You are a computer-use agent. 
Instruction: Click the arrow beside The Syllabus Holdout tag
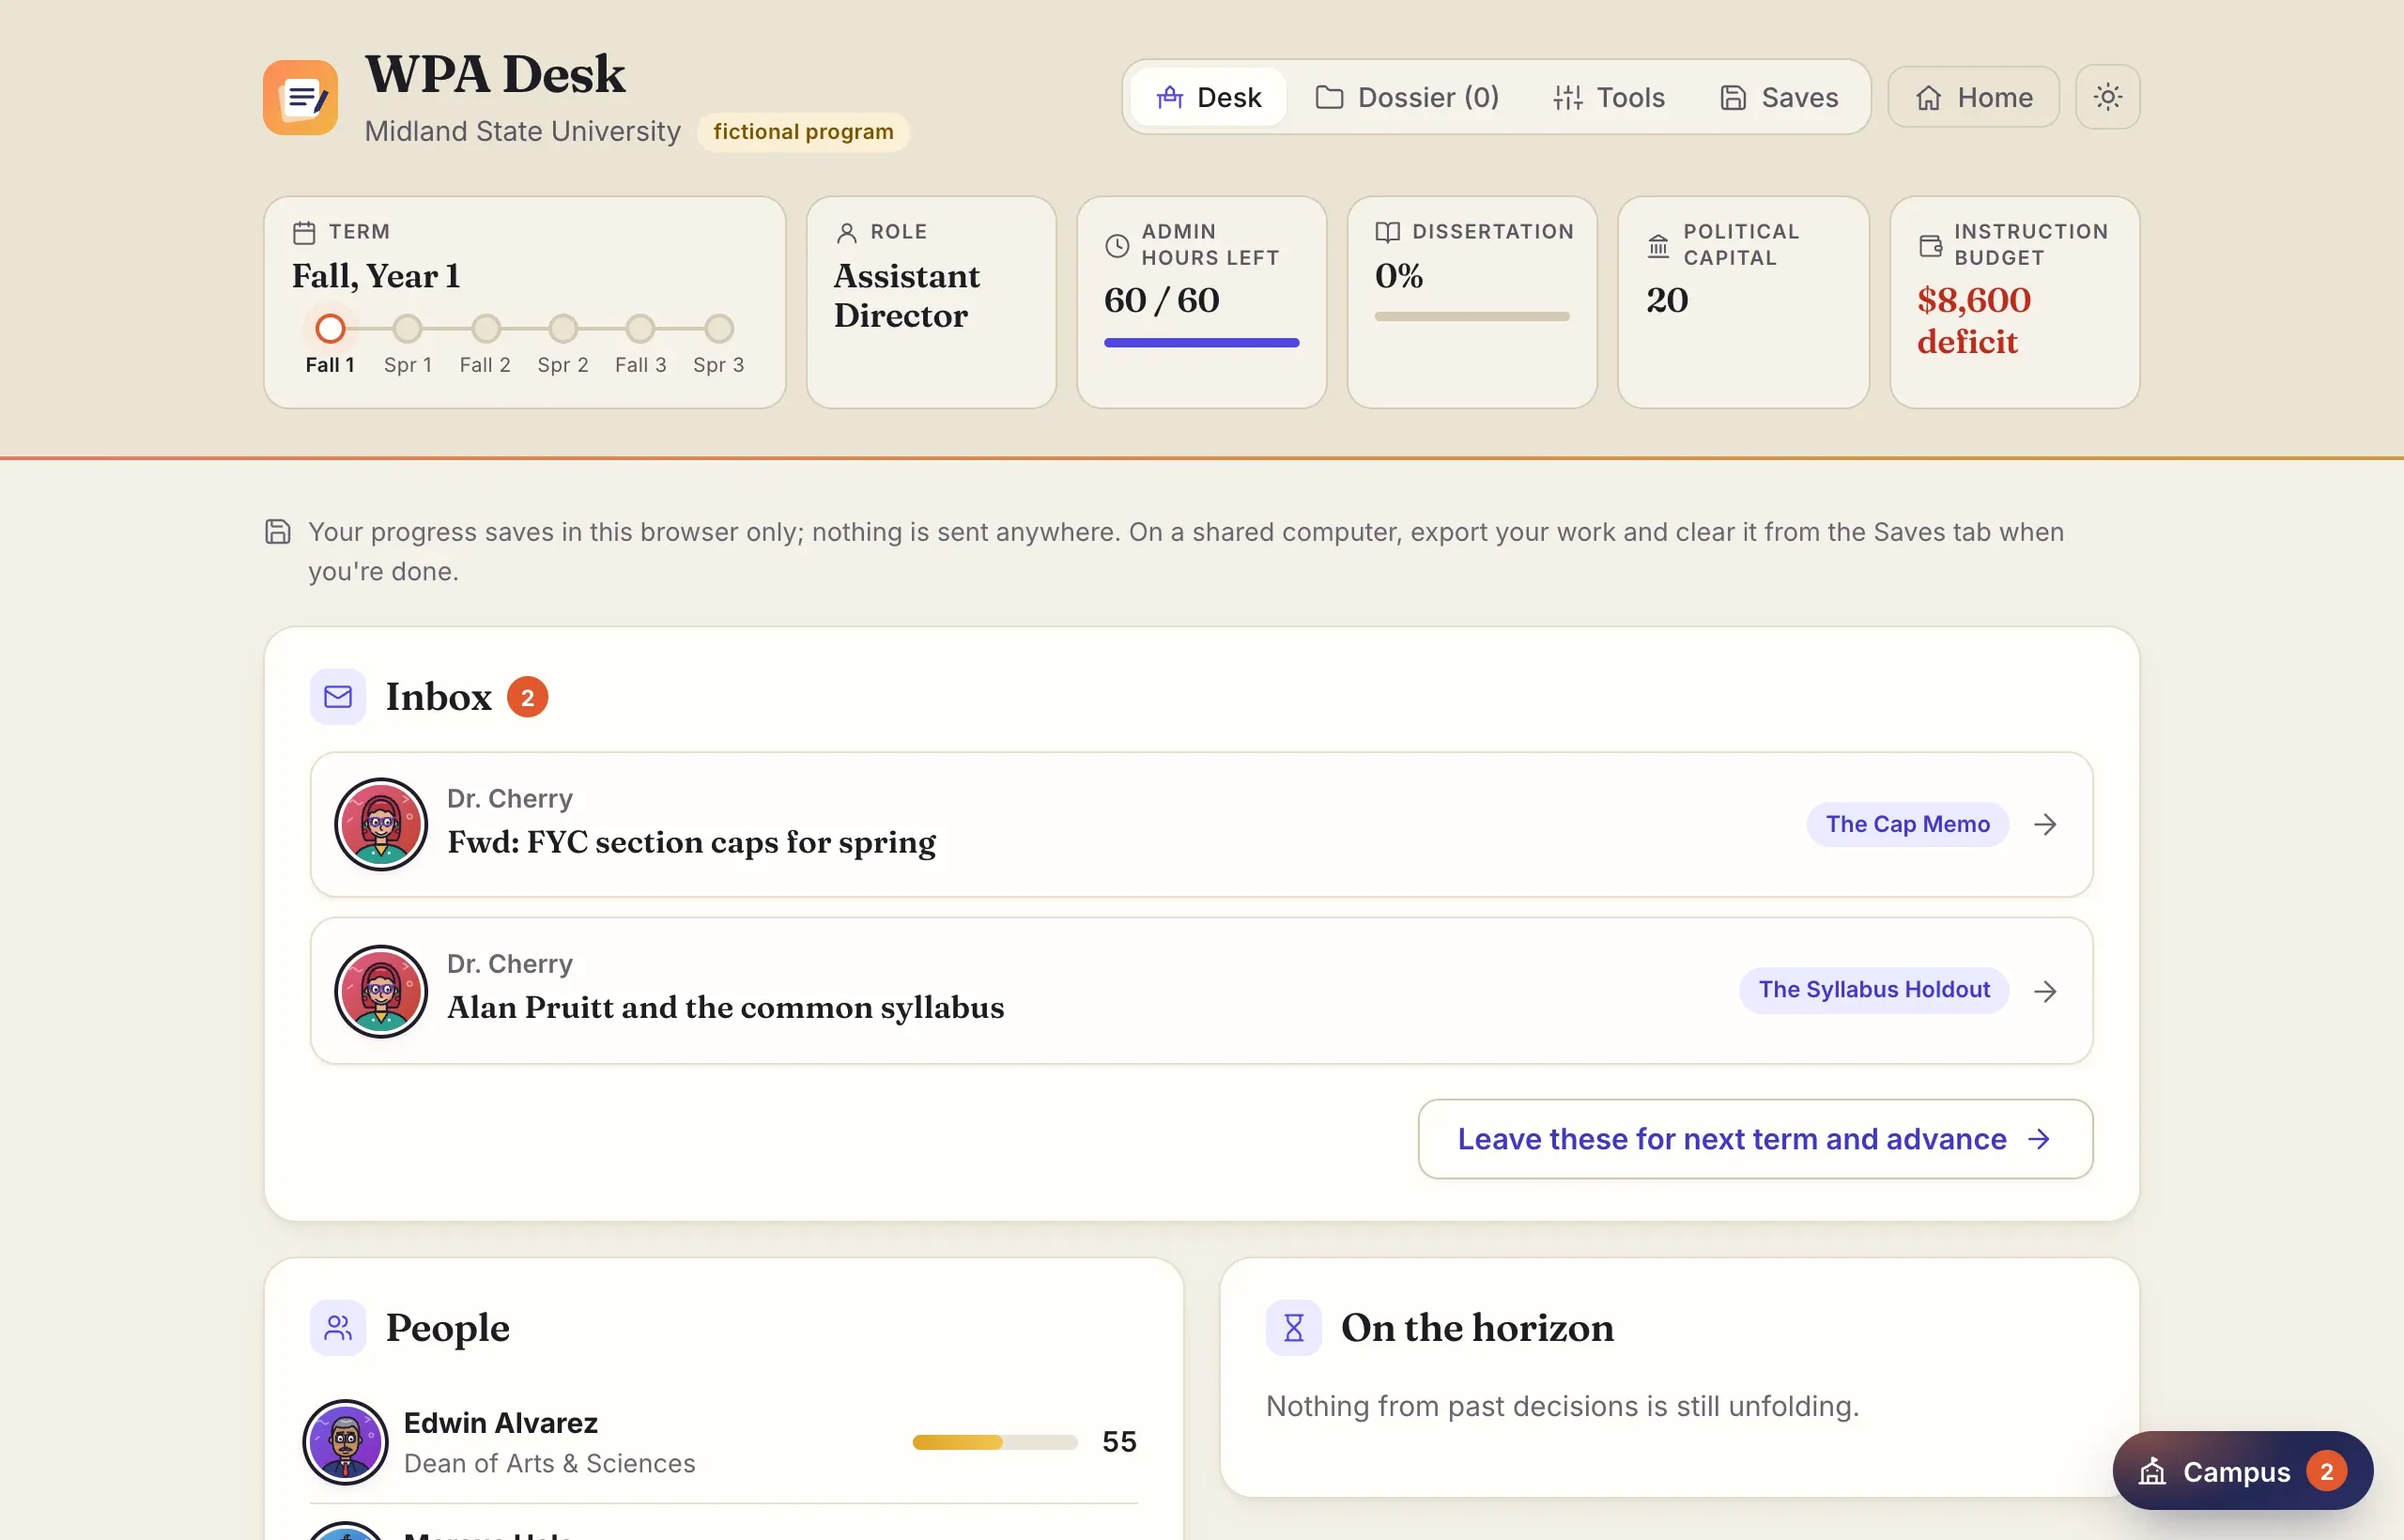[x=2045, y=991]
